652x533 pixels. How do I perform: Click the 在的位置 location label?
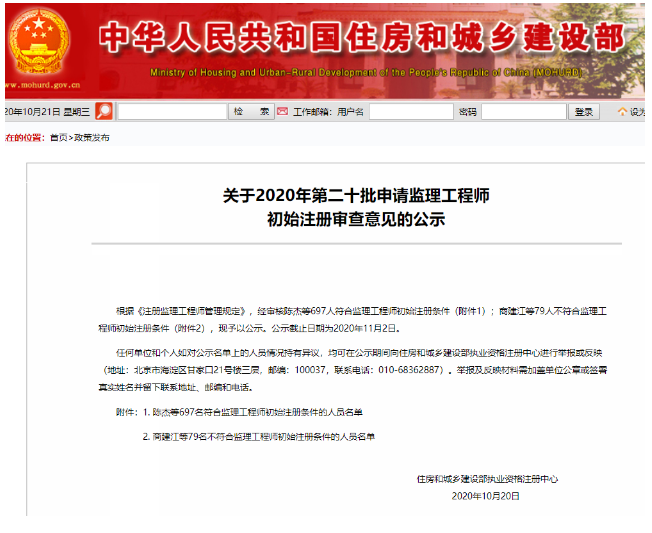tap(25, 138)
